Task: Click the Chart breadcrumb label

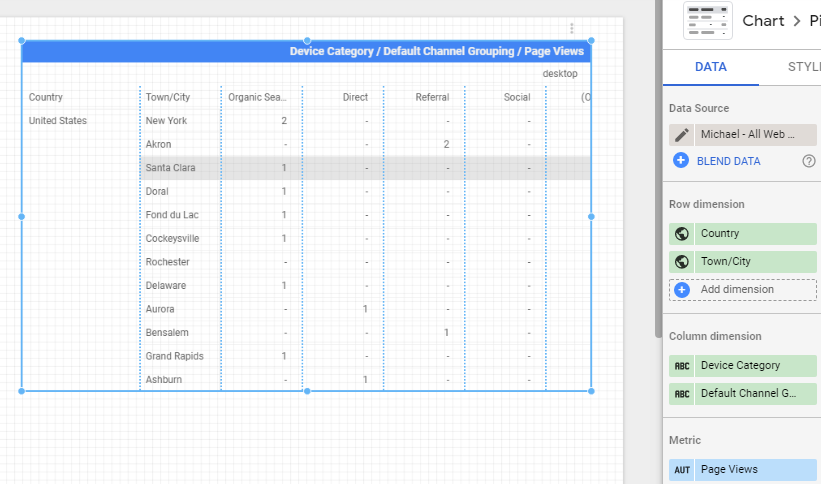Action: (x=763, y=21)
